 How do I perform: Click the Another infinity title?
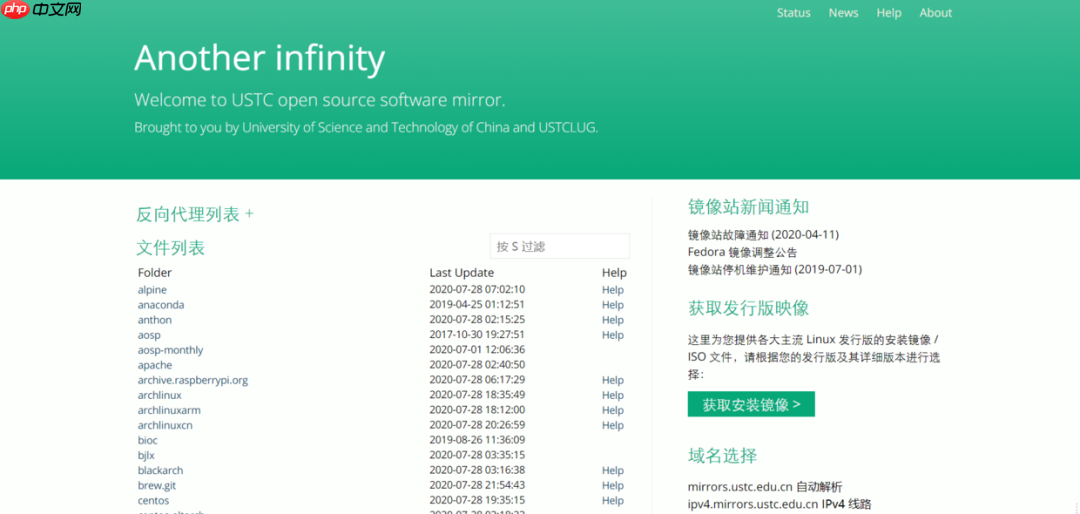[260, 58]
